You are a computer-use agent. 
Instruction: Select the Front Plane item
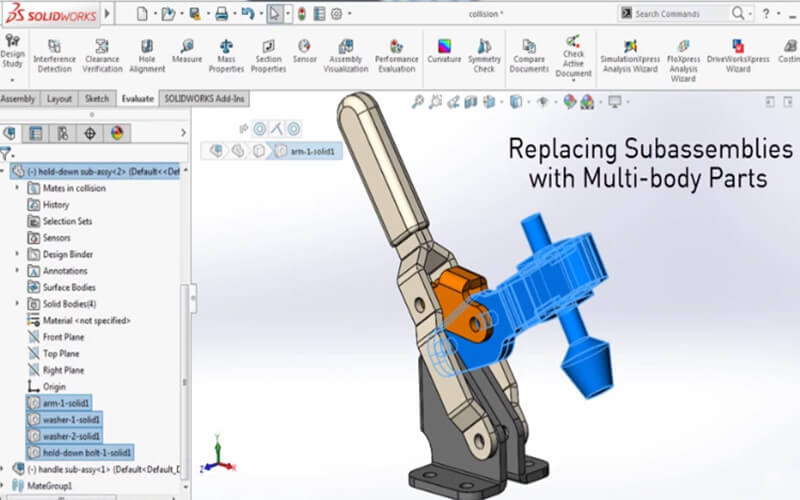(x=56, y=337)
